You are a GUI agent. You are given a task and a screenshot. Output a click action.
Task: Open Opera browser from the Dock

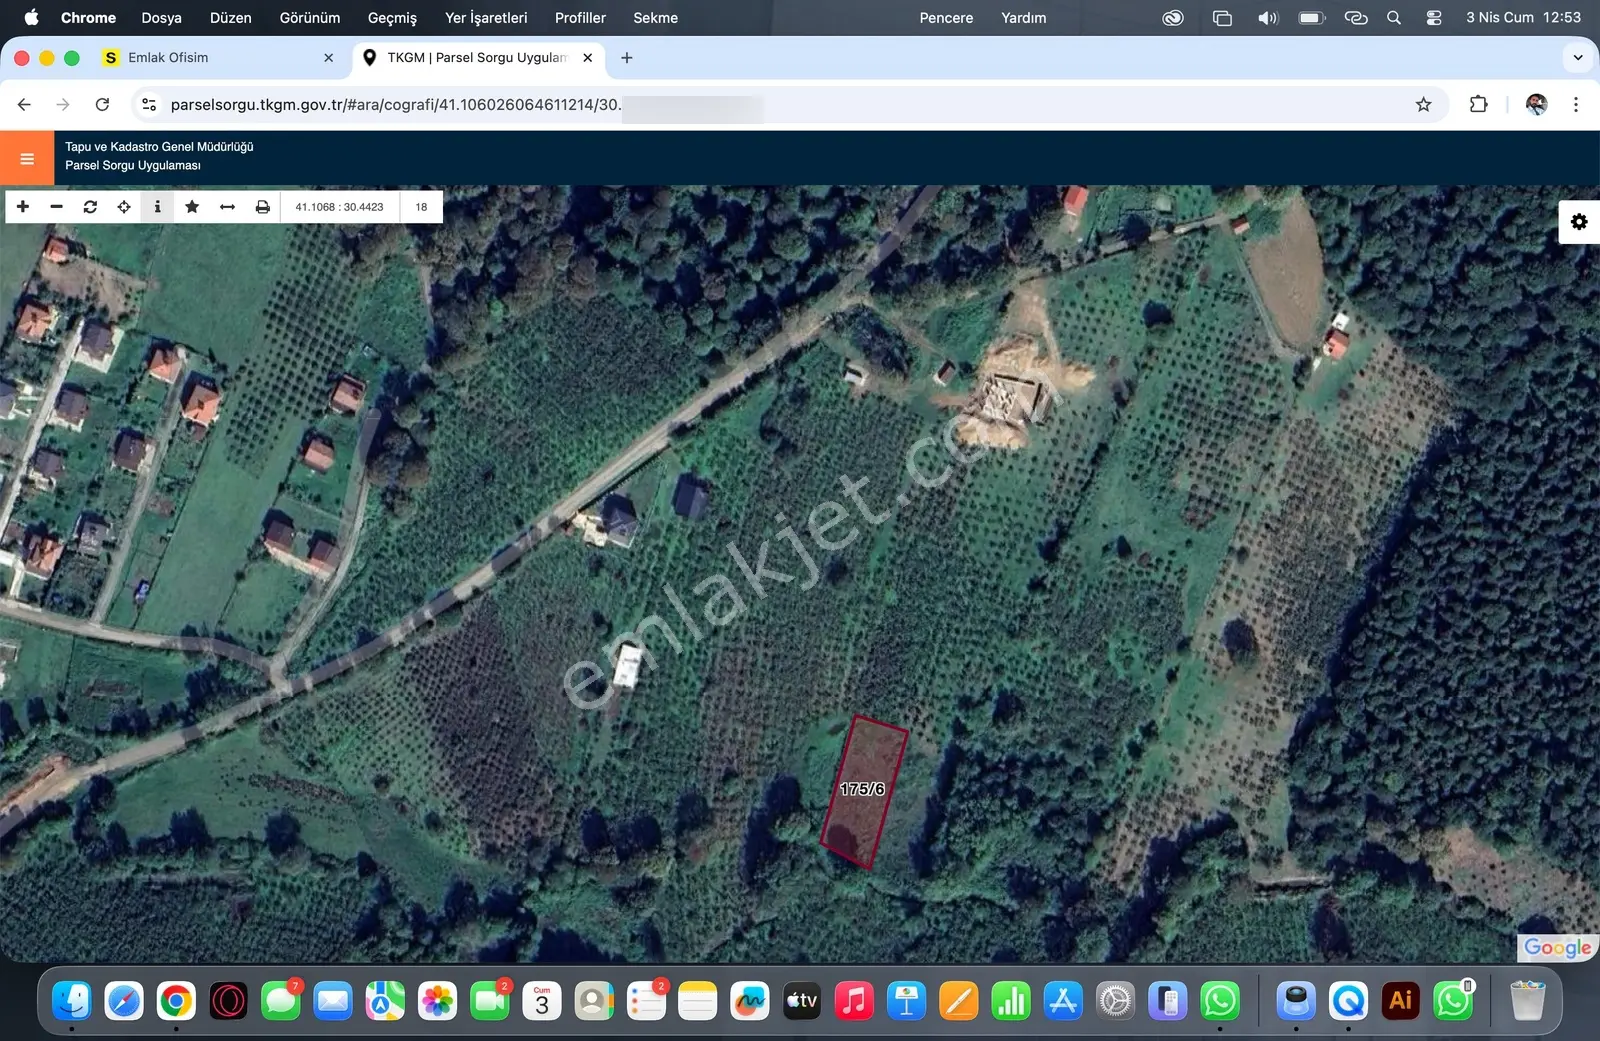point(228,1000)
